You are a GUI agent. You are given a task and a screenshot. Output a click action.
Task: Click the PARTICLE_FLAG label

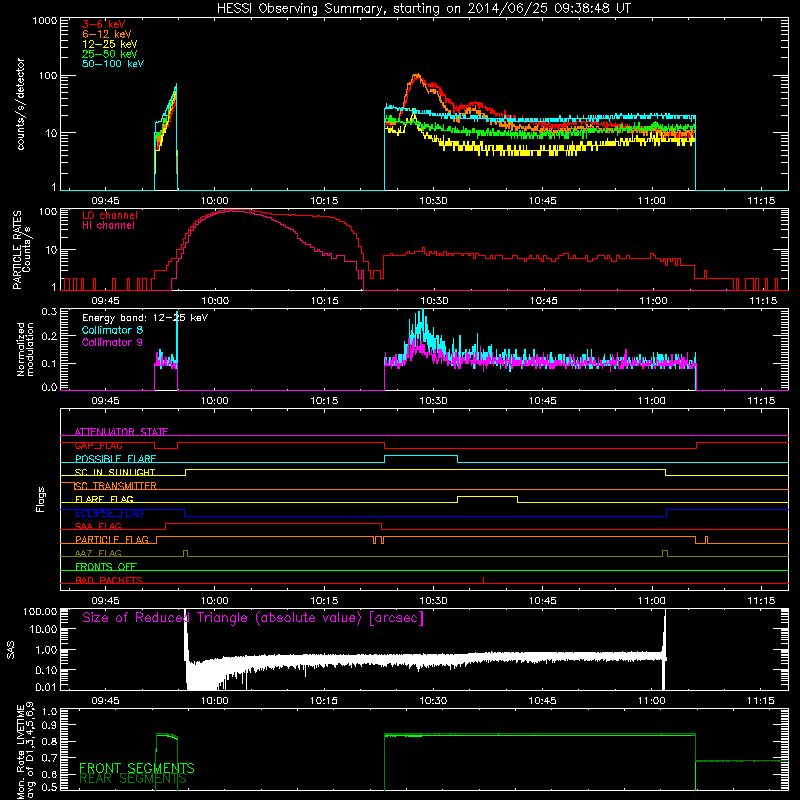(112, 540)
